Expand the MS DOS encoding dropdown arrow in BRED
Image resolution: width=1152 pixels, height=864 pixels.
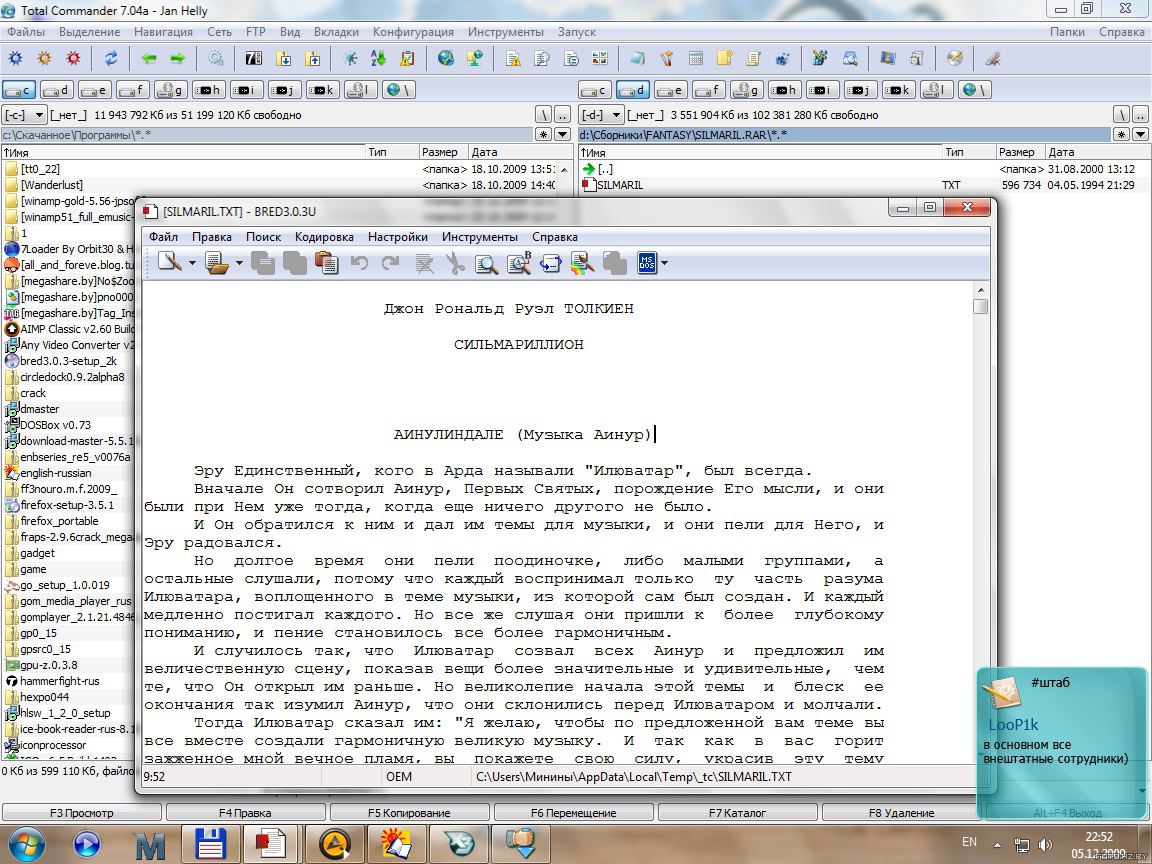point(664,263)
